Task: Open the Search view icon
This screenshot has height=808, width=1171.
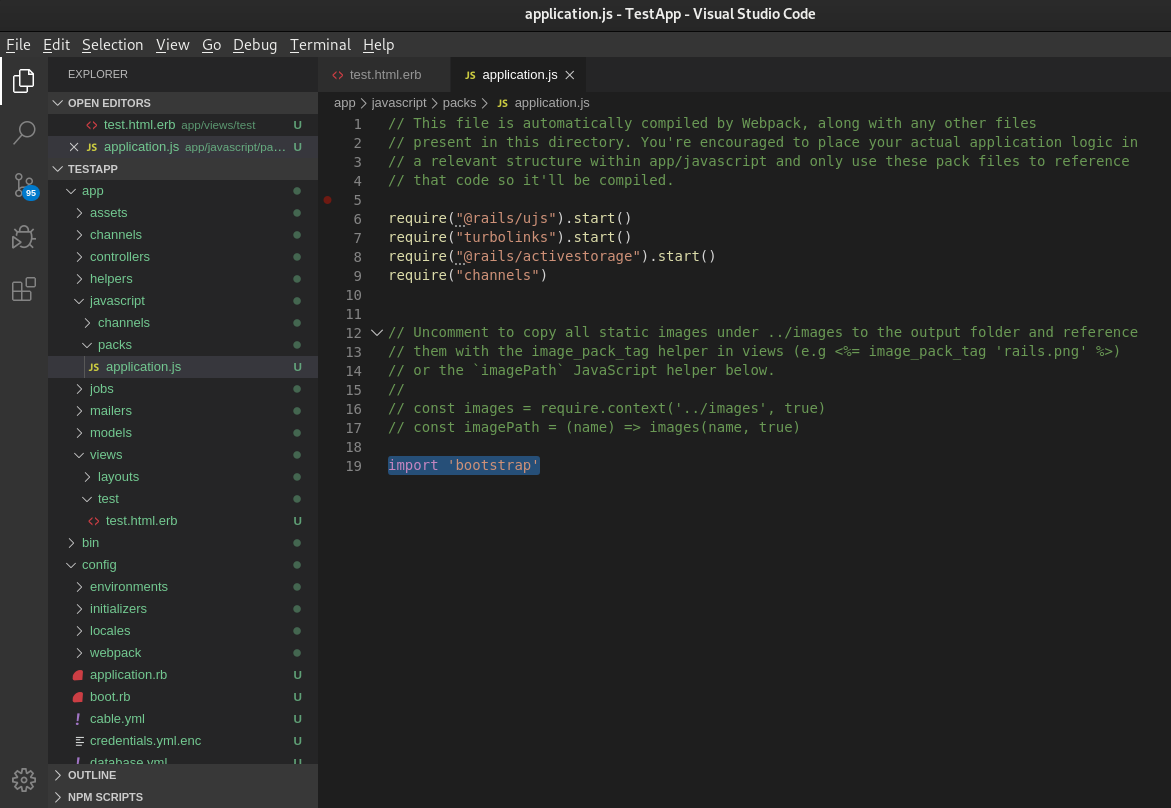Action: tap(24, 132)
